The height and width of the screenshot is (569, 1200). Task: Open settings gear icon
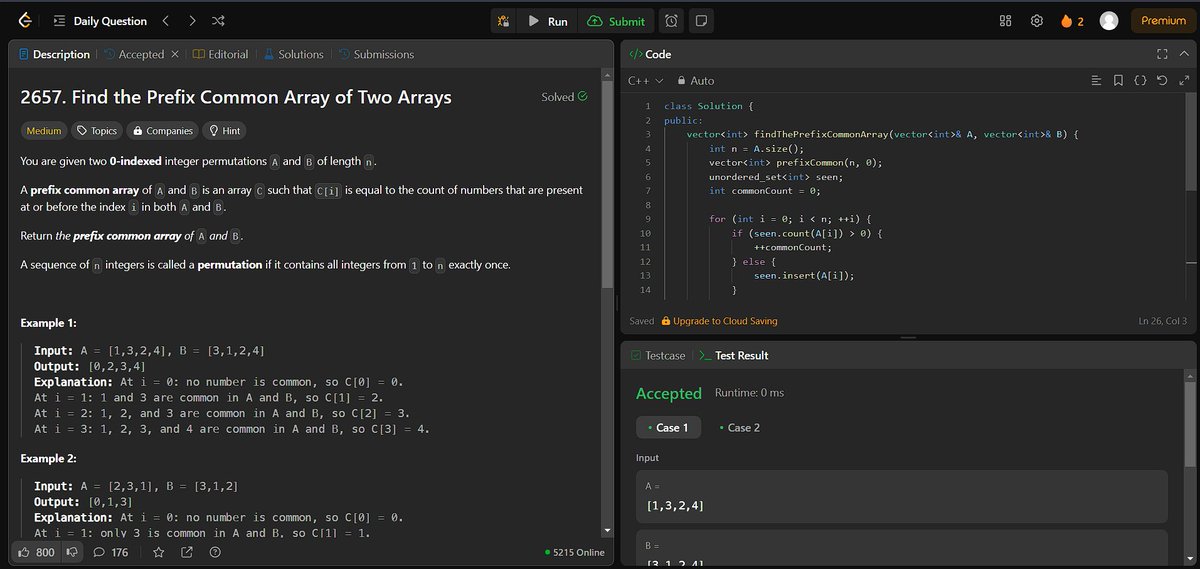(1037, 21)
